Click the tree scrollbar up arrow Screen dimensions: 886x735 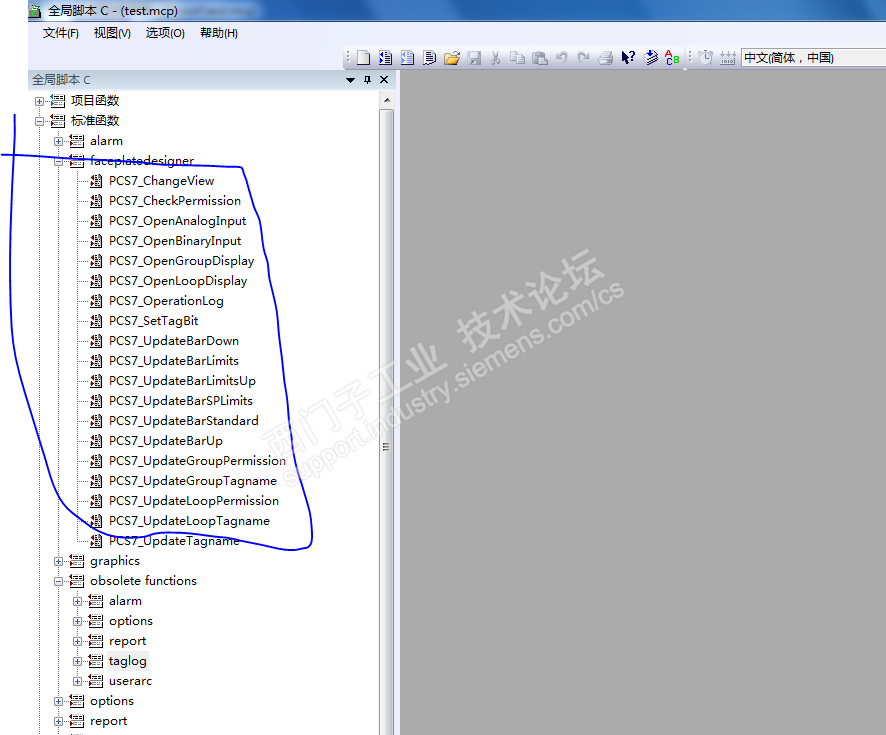[387, 101]
